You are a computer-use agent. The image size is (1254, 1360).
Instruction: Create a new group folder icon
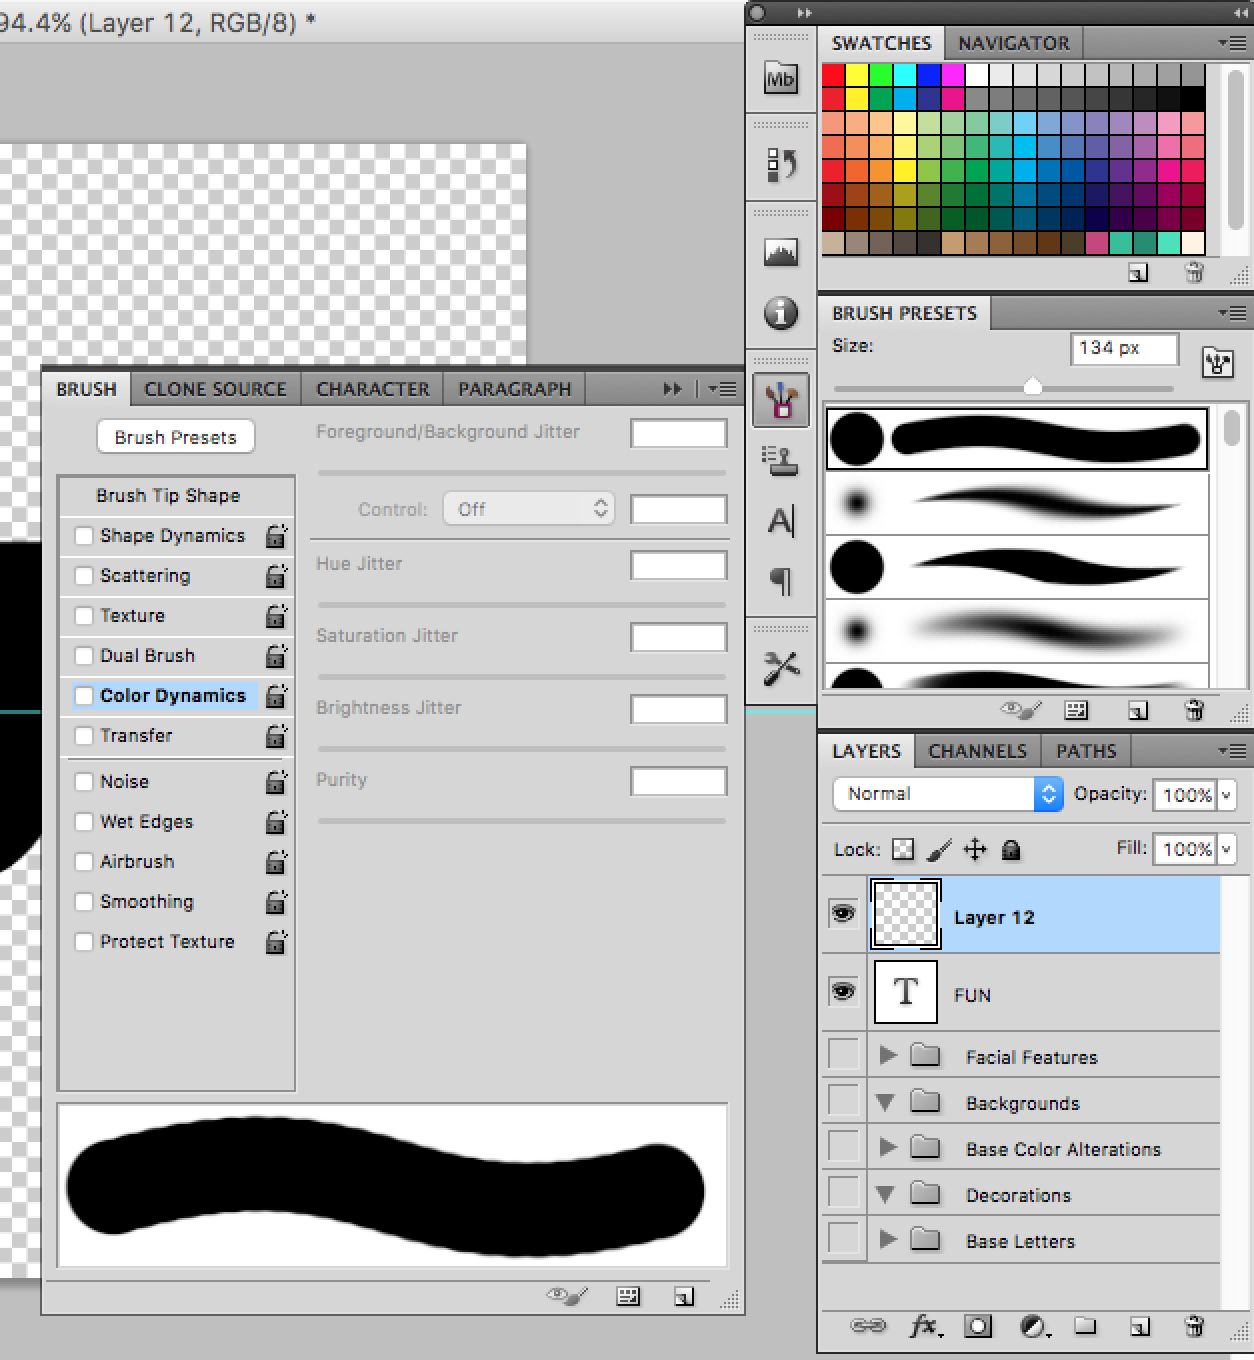1085,1326
